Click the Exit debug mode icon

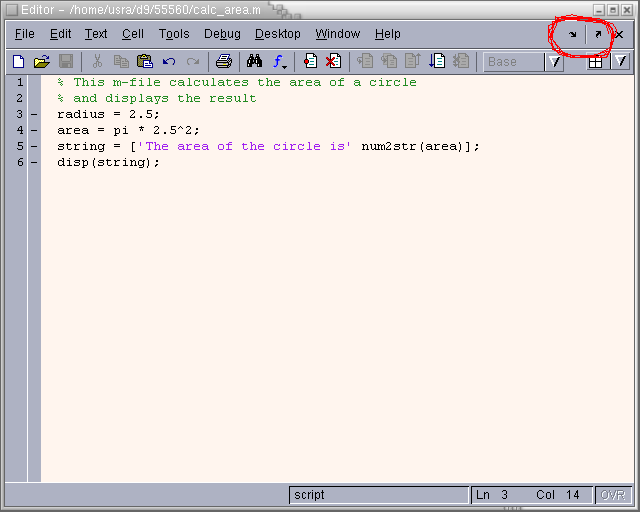tap(461, 62)
